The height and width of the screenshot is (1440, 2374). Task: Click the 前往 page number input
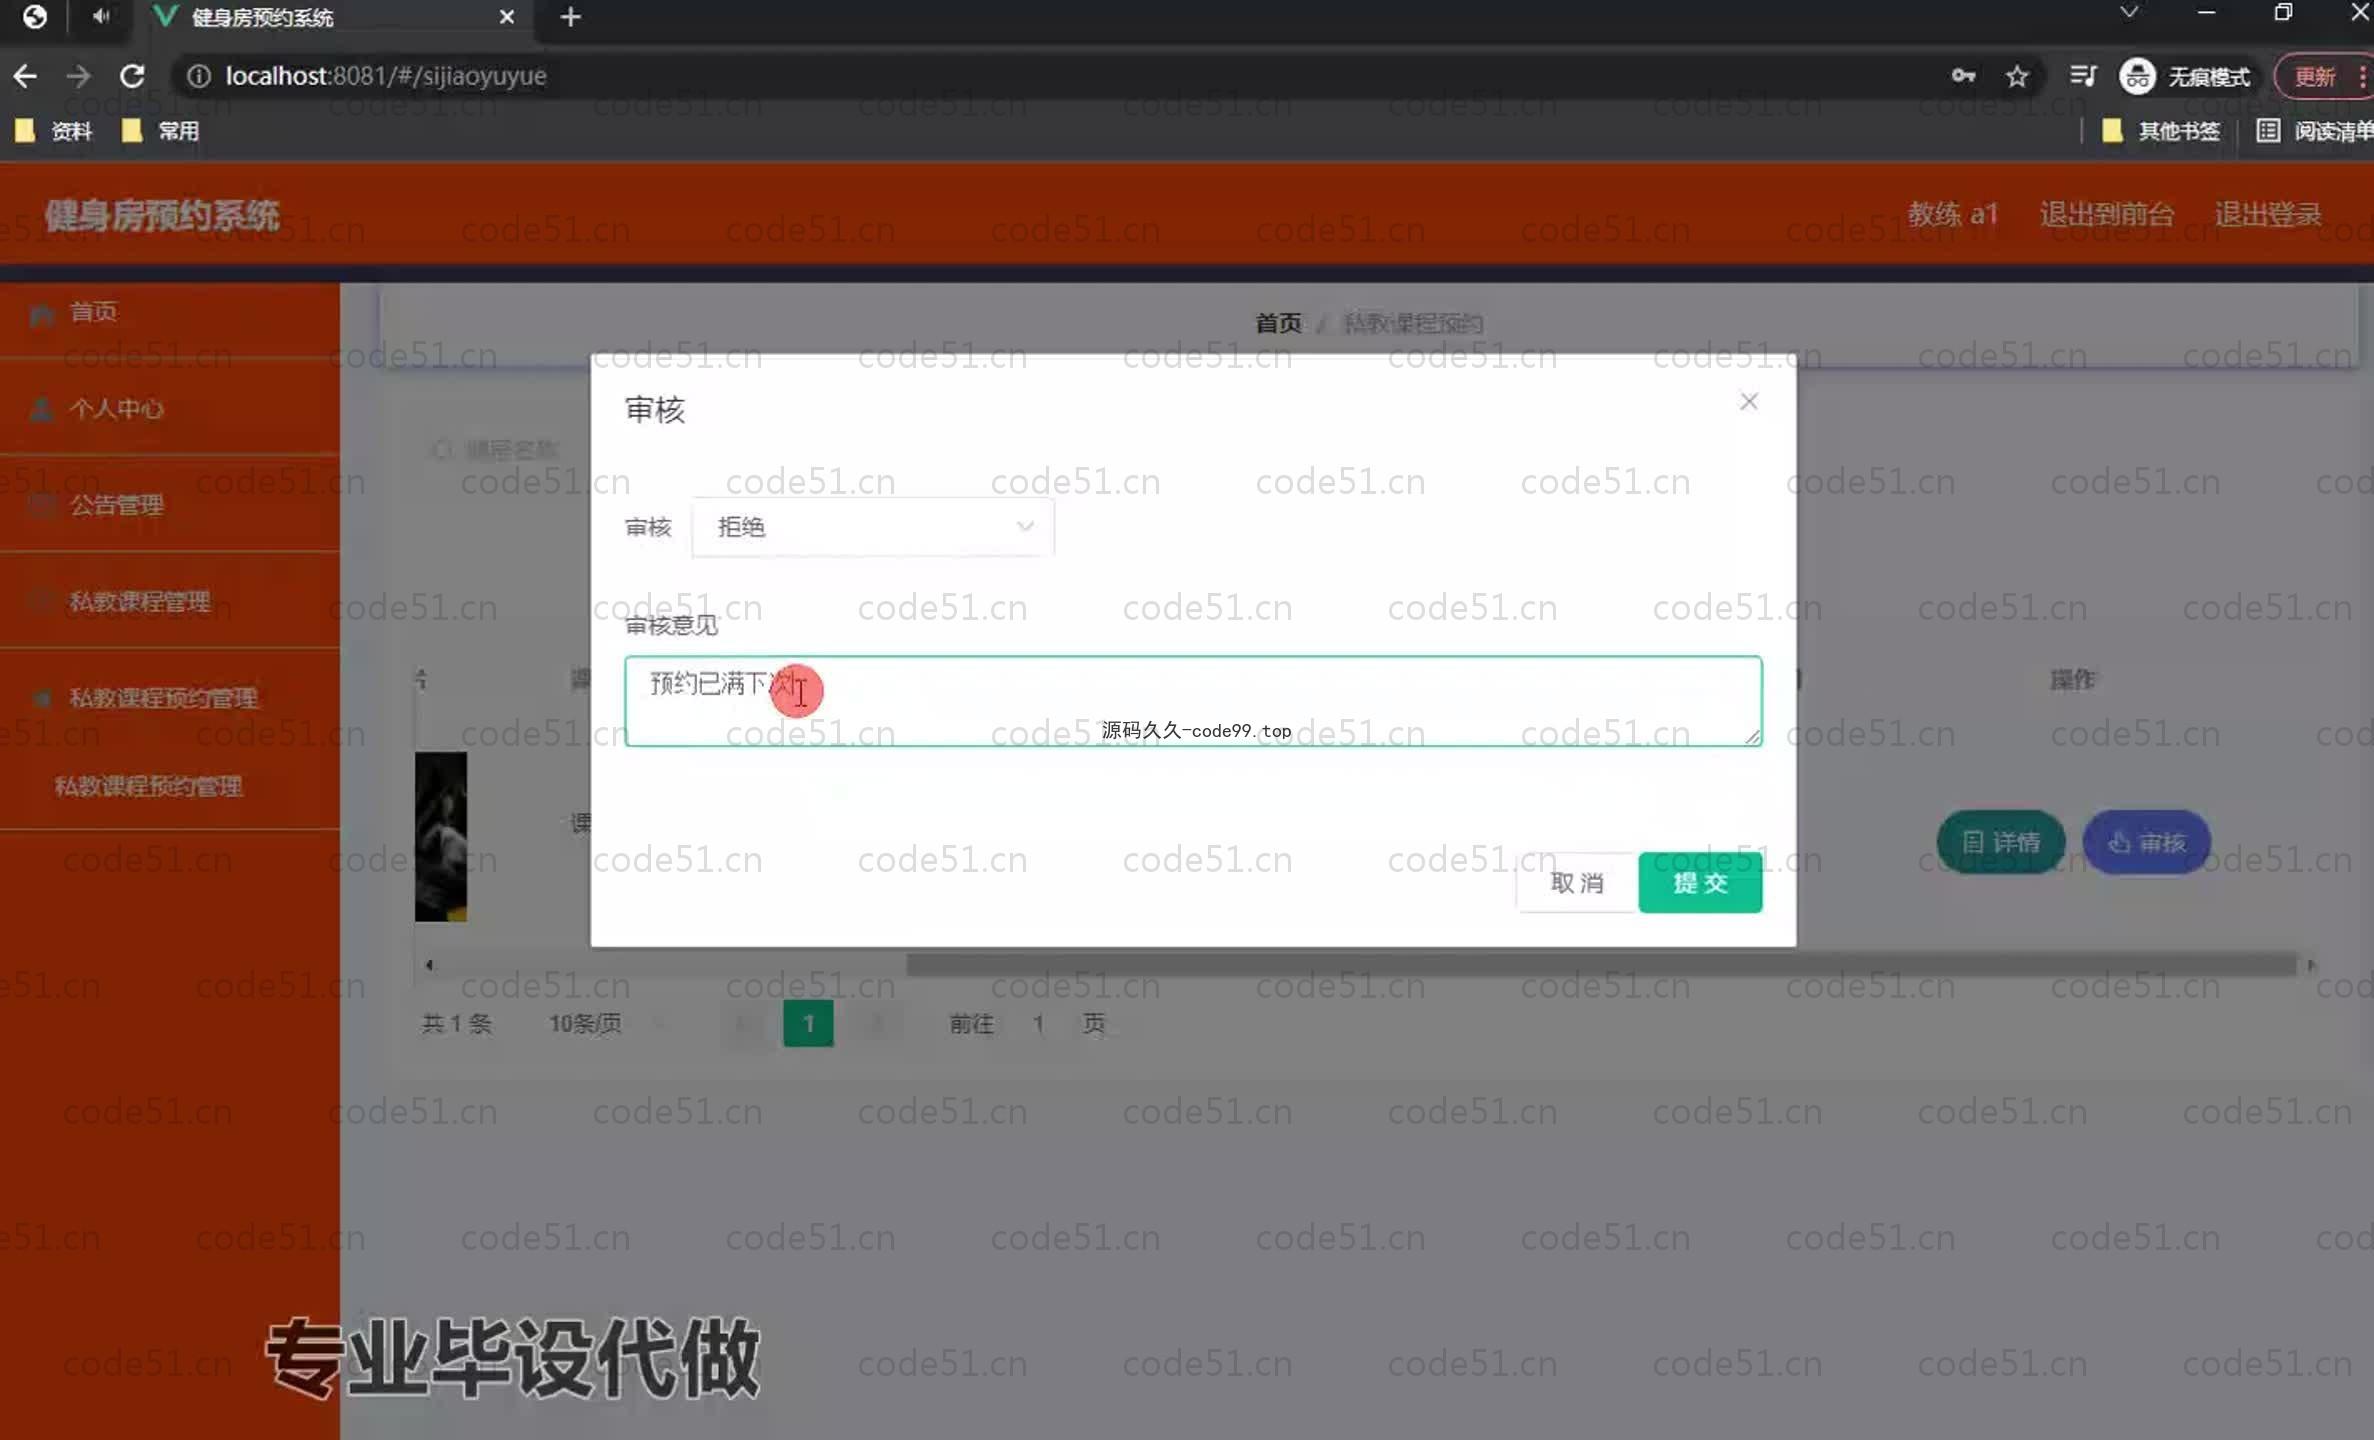pyautogui.click(x=1039, y=1023)
